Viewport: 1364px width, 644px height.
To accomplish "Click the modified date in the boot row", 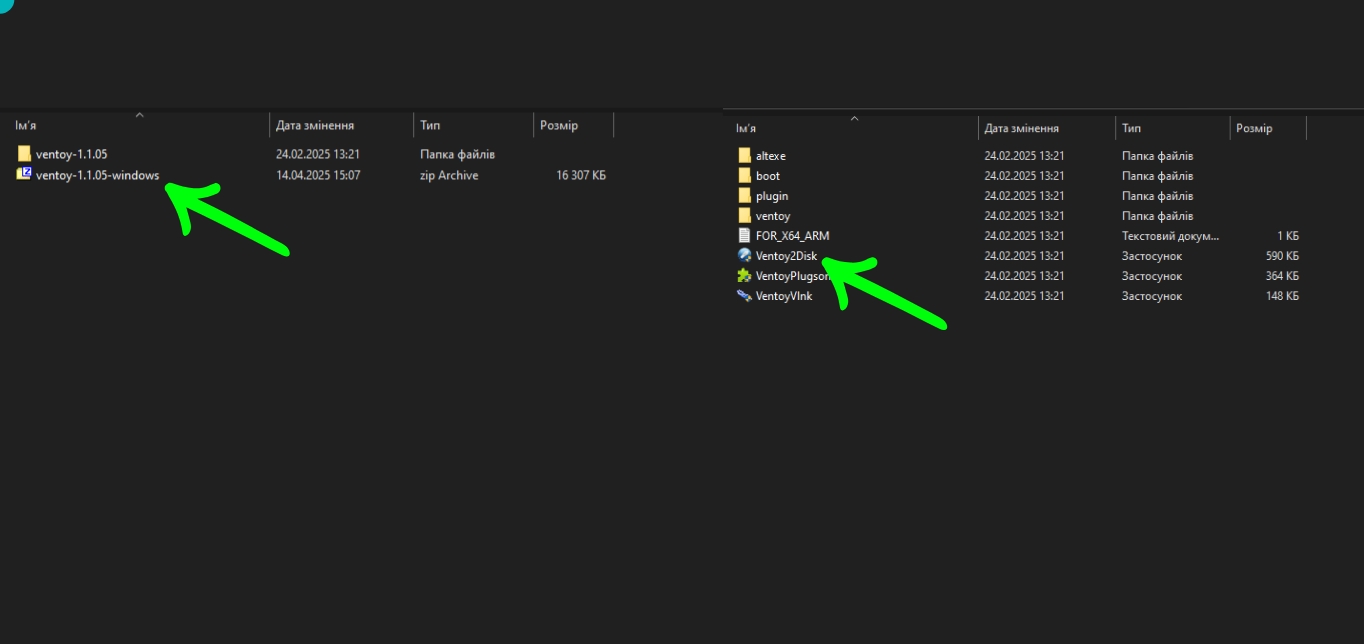I will 1024,176.
